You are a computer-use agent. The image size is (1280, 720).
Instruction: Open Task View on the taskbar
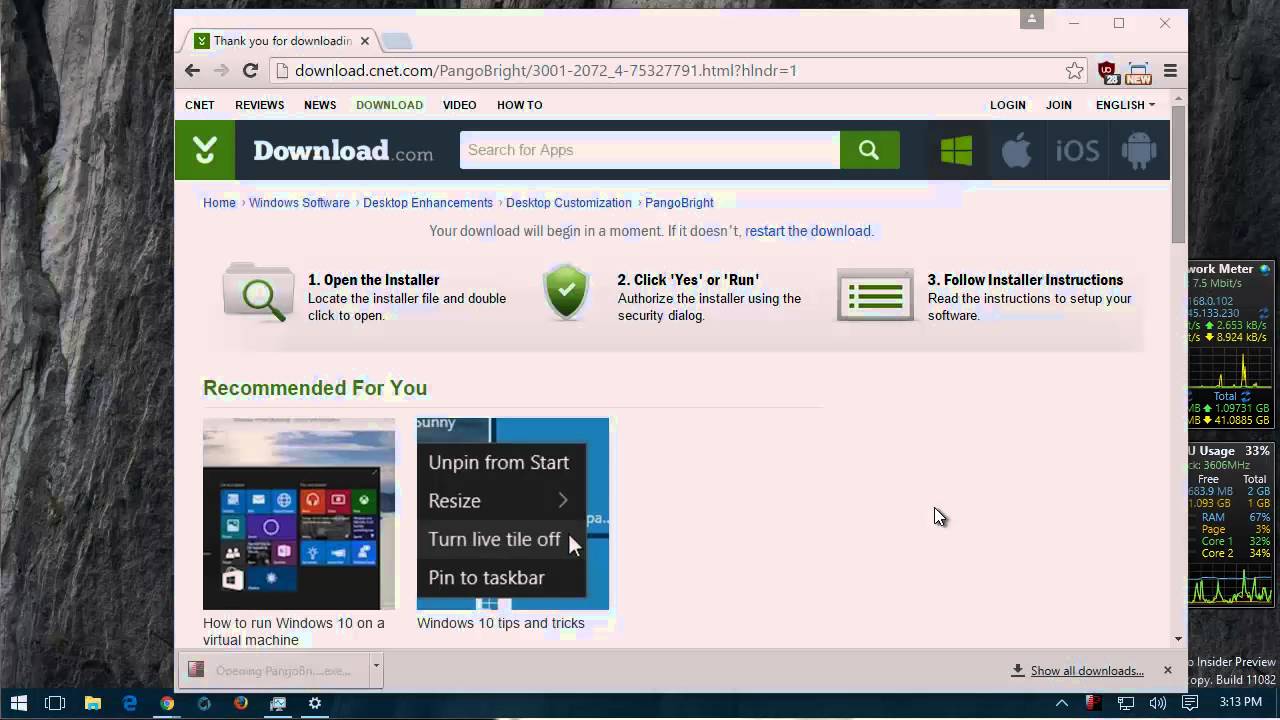pos(55,703)
